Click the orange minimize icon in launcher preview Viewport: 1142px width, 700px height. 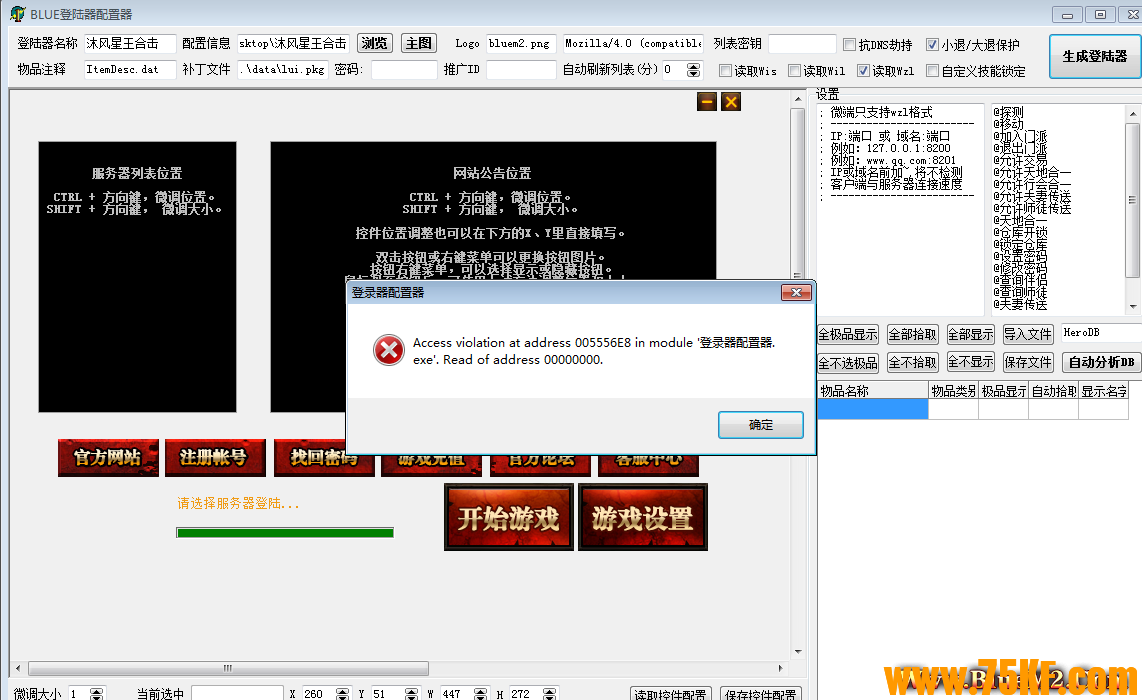[x=706, y=102]
